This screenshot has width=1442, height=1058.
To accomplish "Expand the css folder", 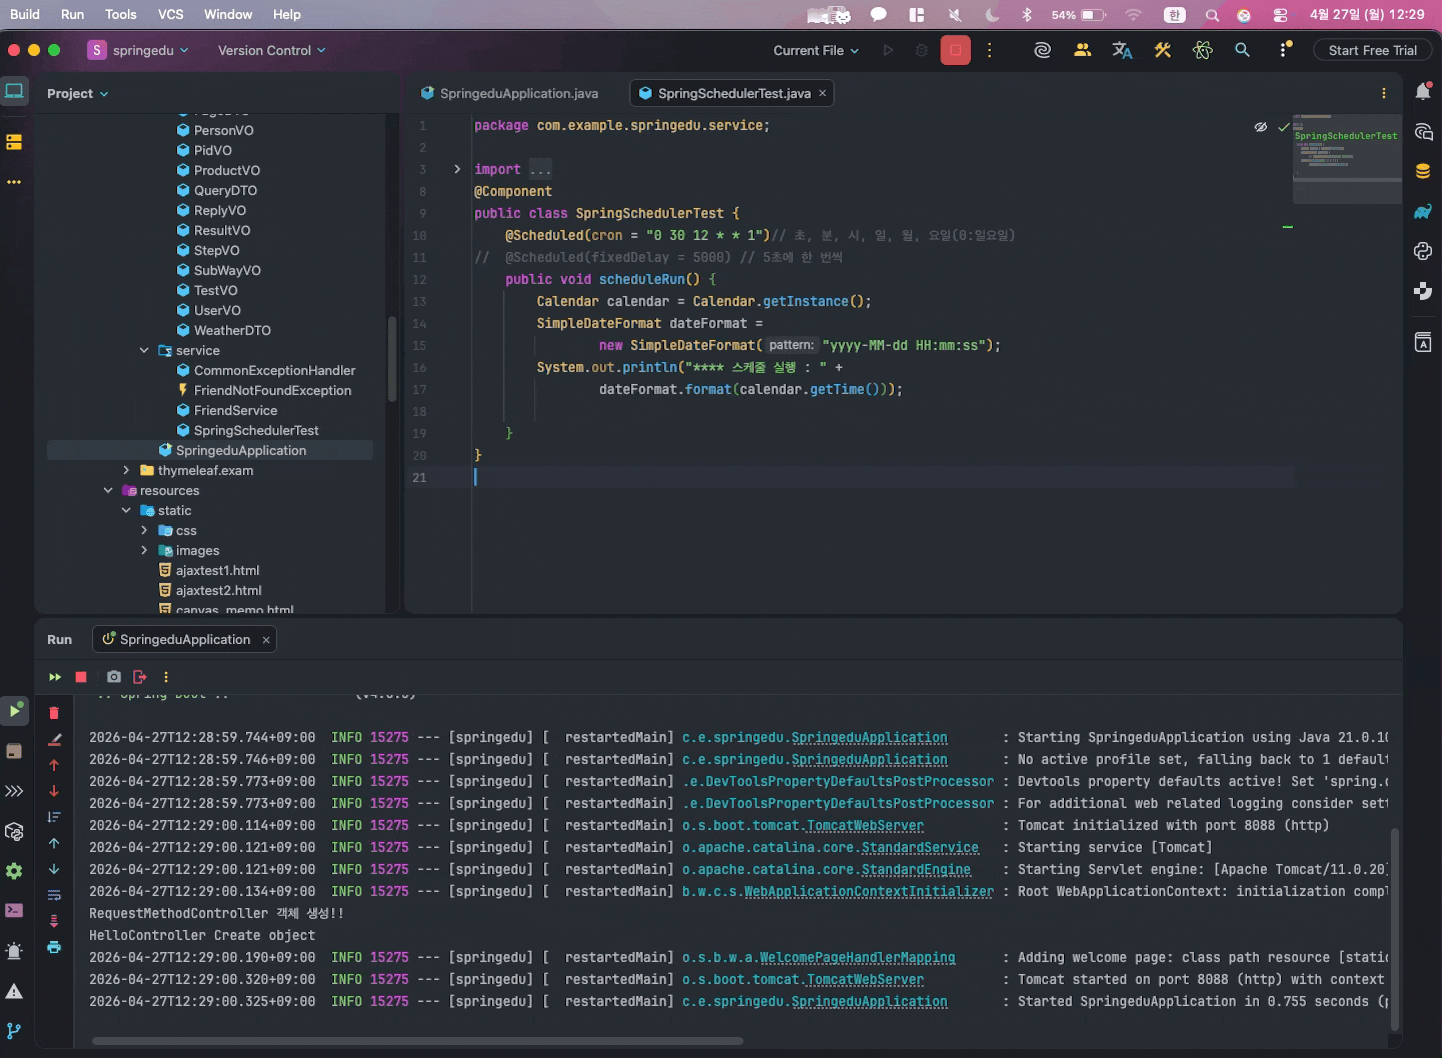I will 144,530.
